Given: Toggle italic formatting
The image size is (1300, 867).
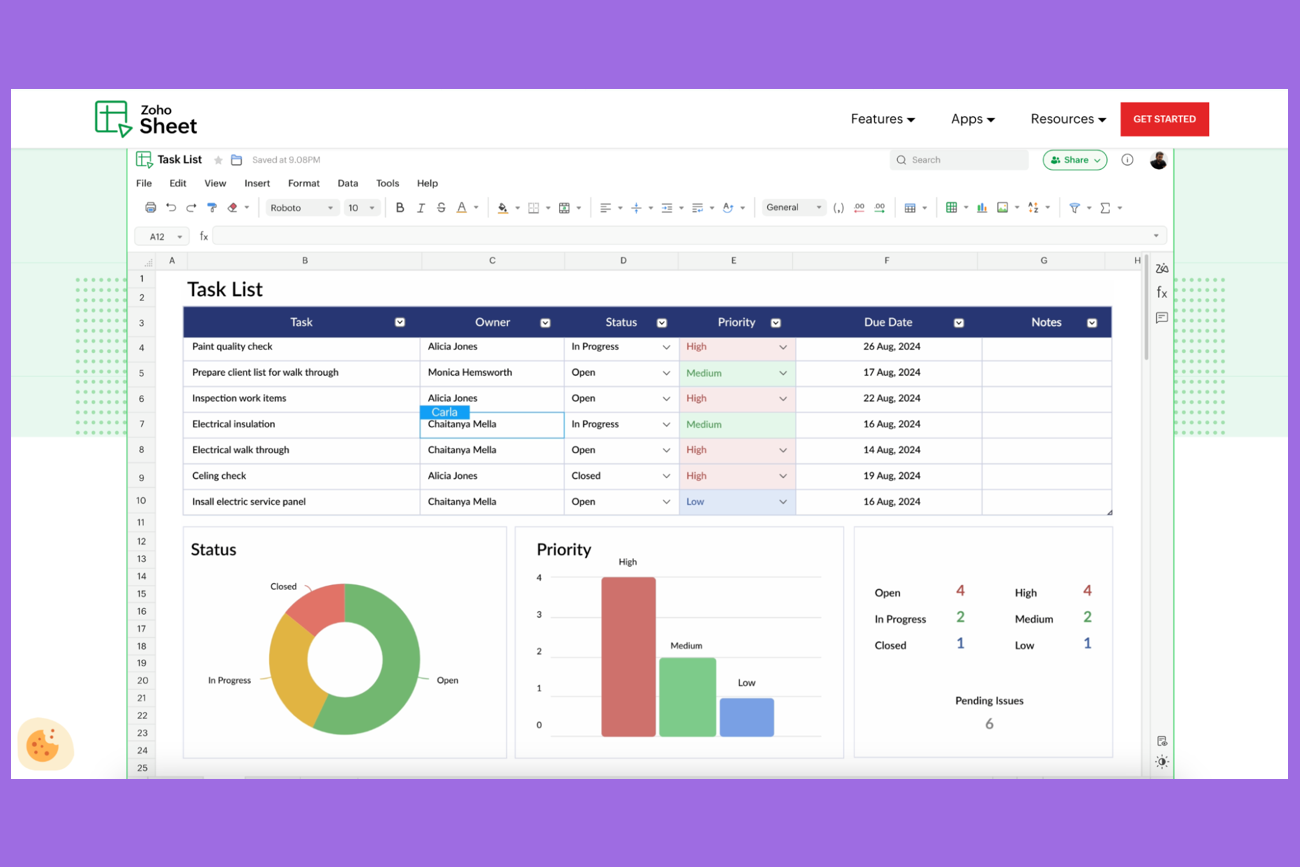Looking at the screenshot, I should [x=421, y=208].
